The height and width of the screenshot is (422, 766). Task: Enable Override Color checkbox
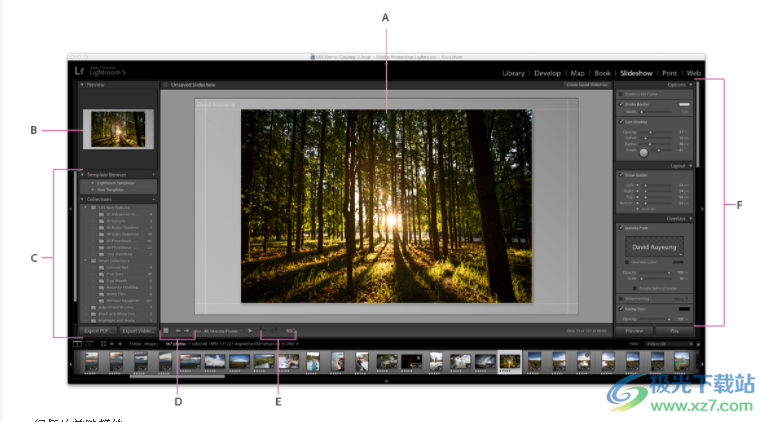[x=627, y=262]
